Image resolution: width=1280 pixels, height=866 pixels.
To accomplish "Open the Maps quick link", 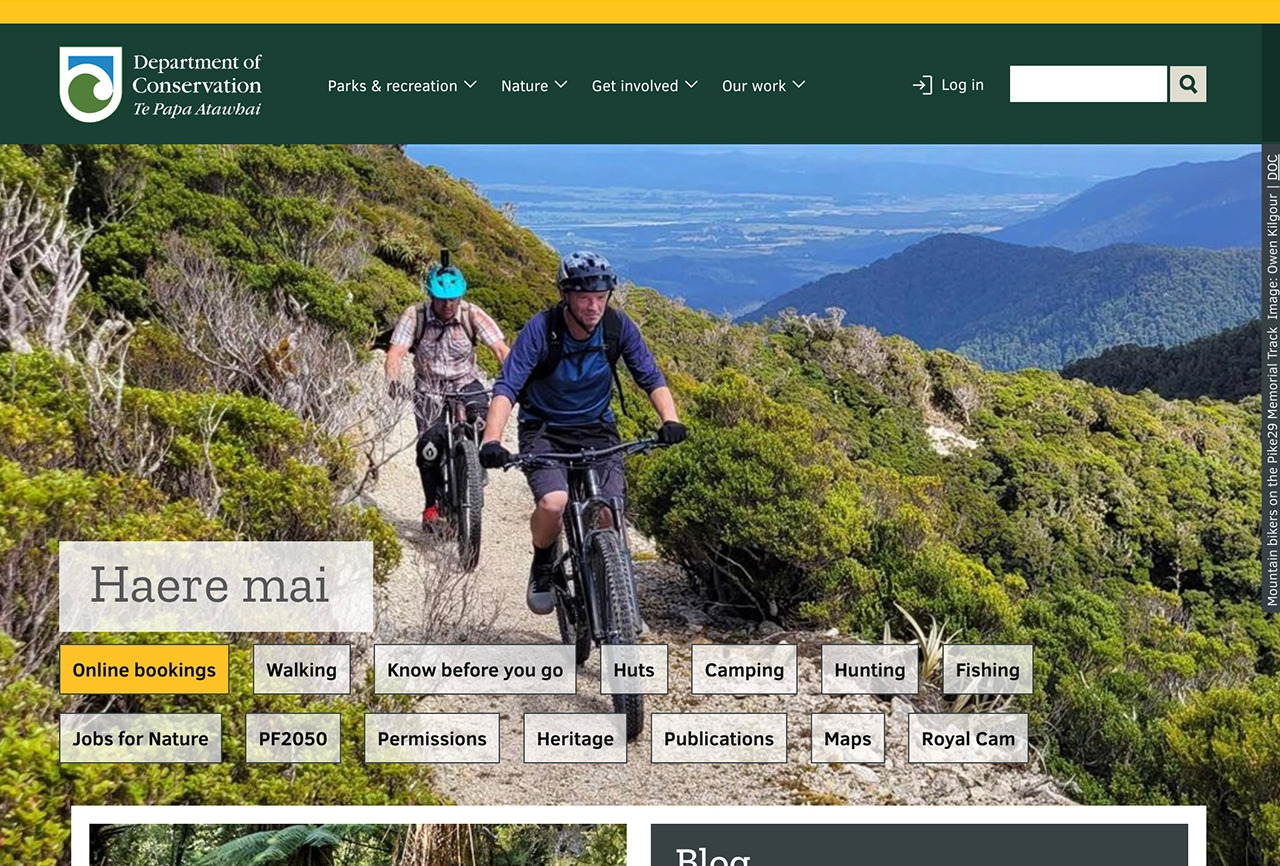I will [x=848, y=739].
